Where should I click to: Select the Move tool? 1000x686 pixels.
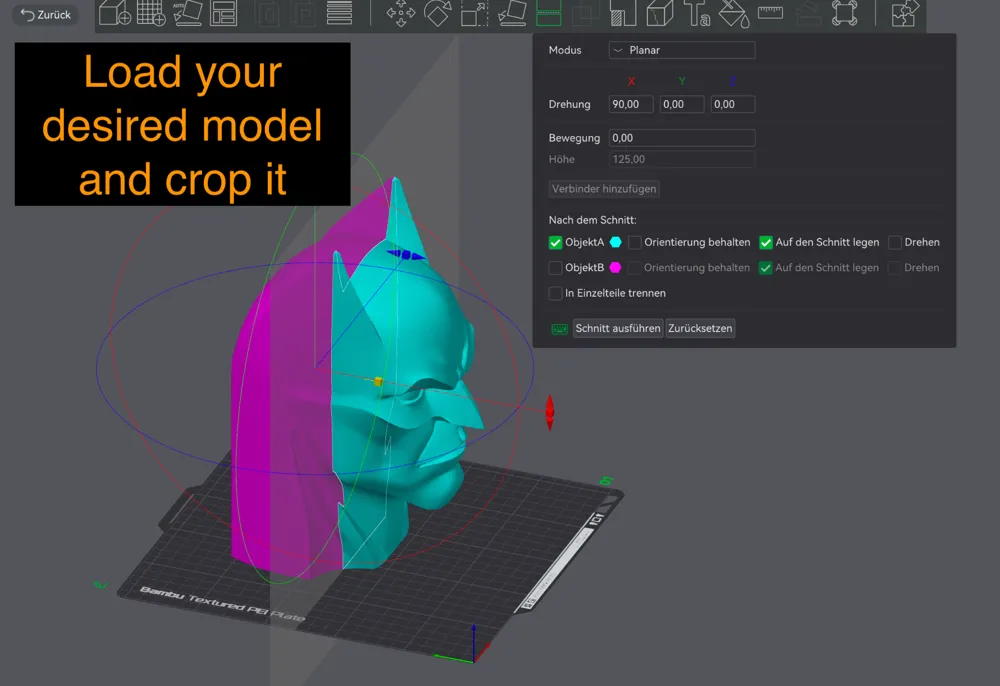click(x=401, y=14)
